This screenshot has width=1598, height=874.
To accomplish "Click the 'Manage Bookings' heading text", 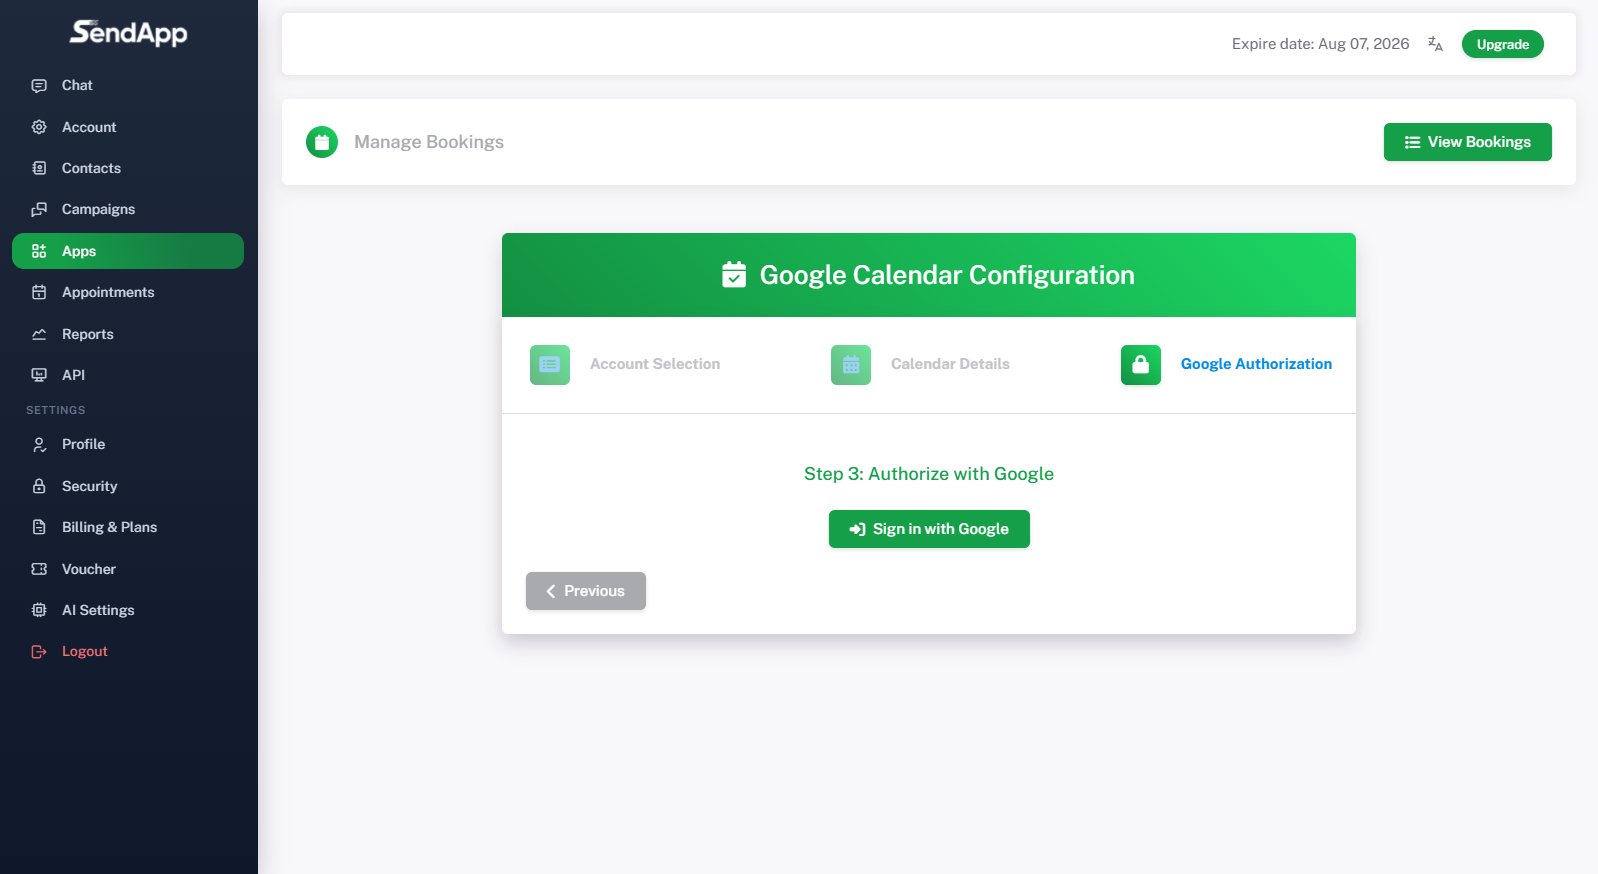I will tap(429, 142).
